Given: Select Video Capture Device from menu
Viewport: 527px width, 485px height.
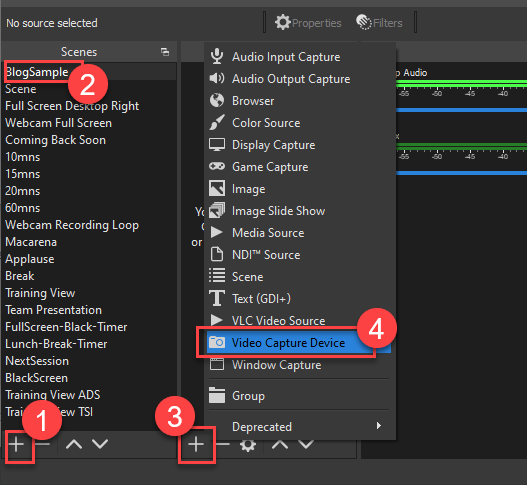Looking at the screenshot, I should [299, 342].
